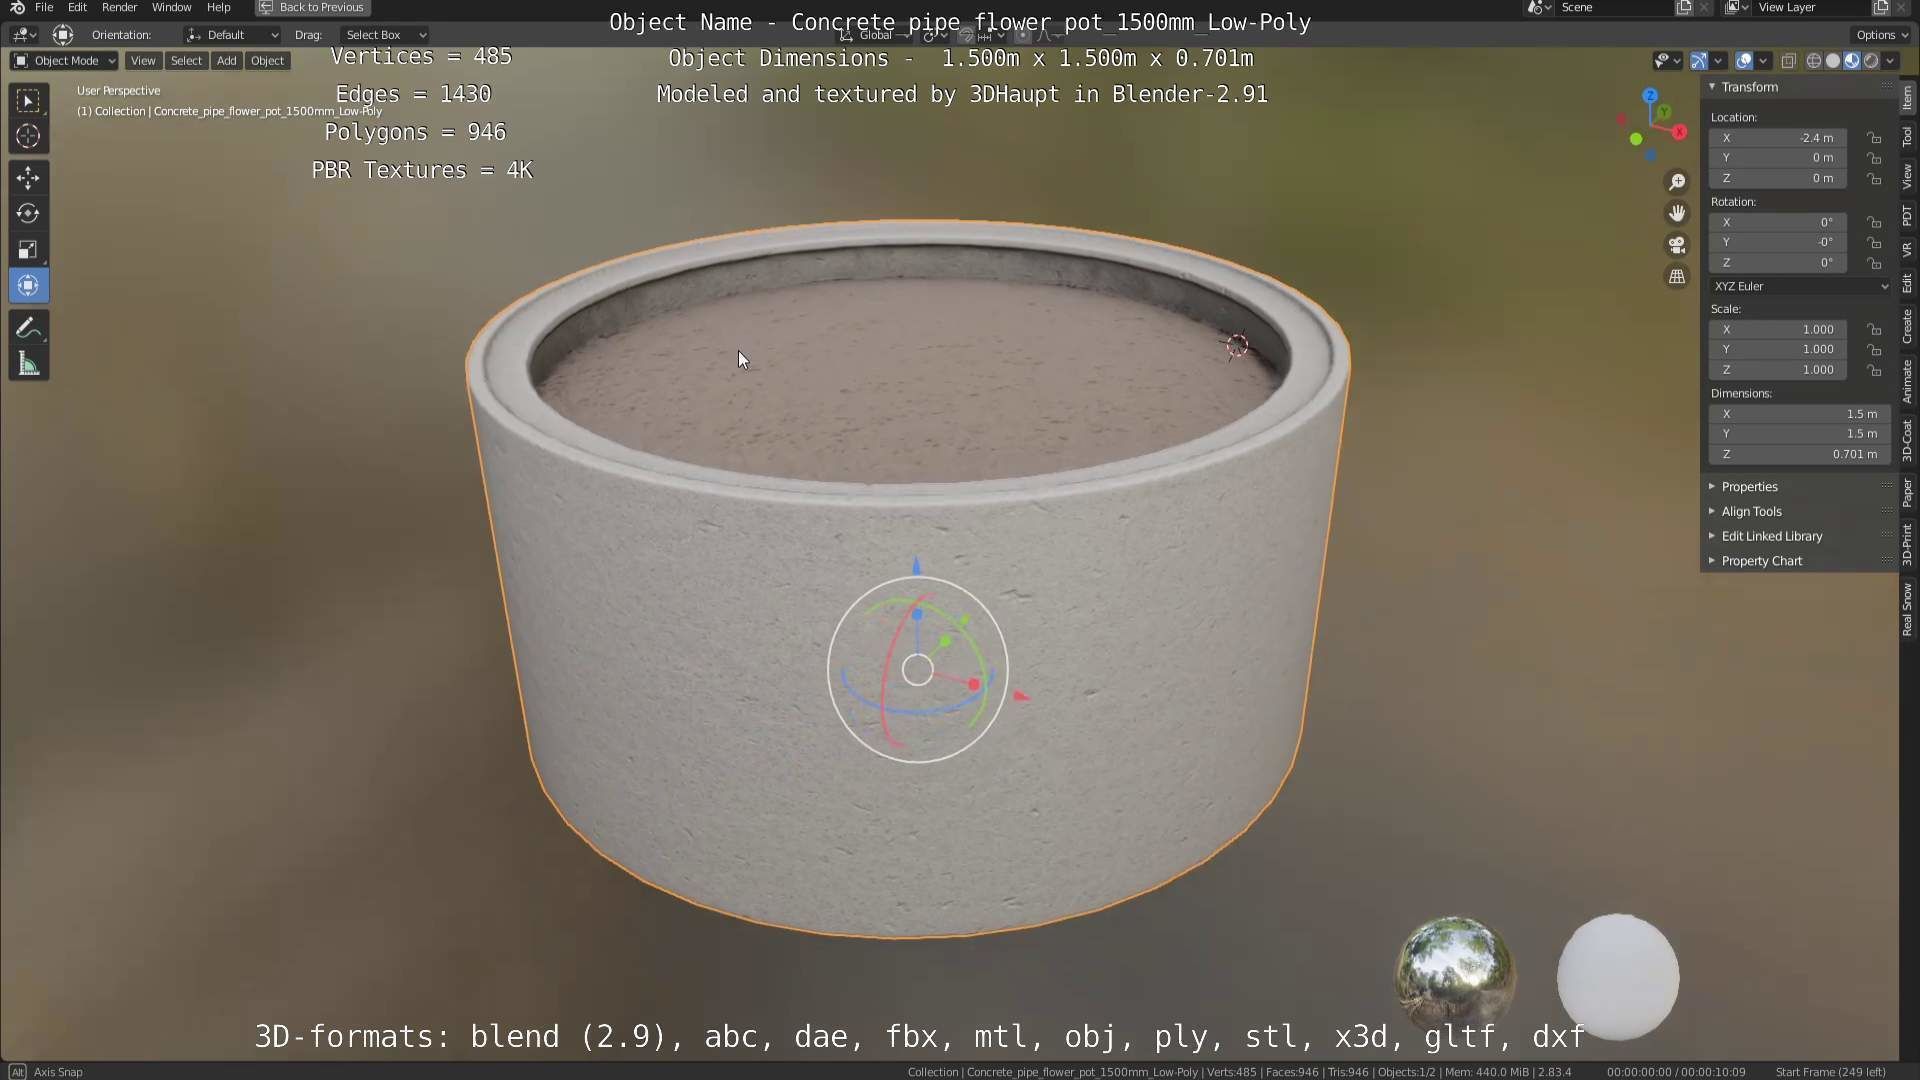This screenshot has height=1080, width=1920.
Task: Lock the Scale X value
Action: click(1874, 329)
